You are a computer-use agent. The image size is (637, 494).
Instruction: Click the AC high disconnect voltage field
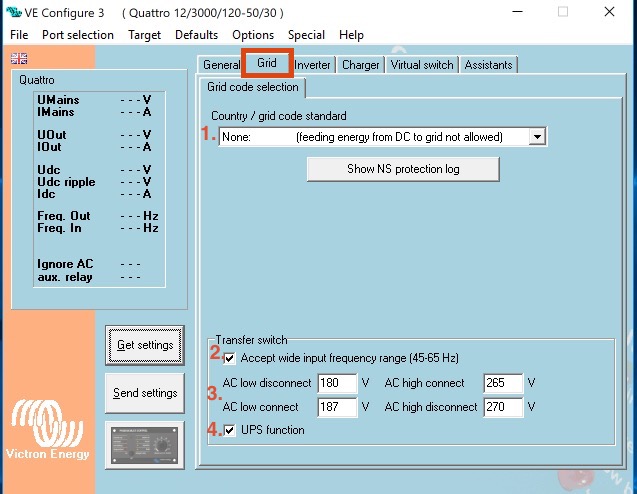click(501, 408)
